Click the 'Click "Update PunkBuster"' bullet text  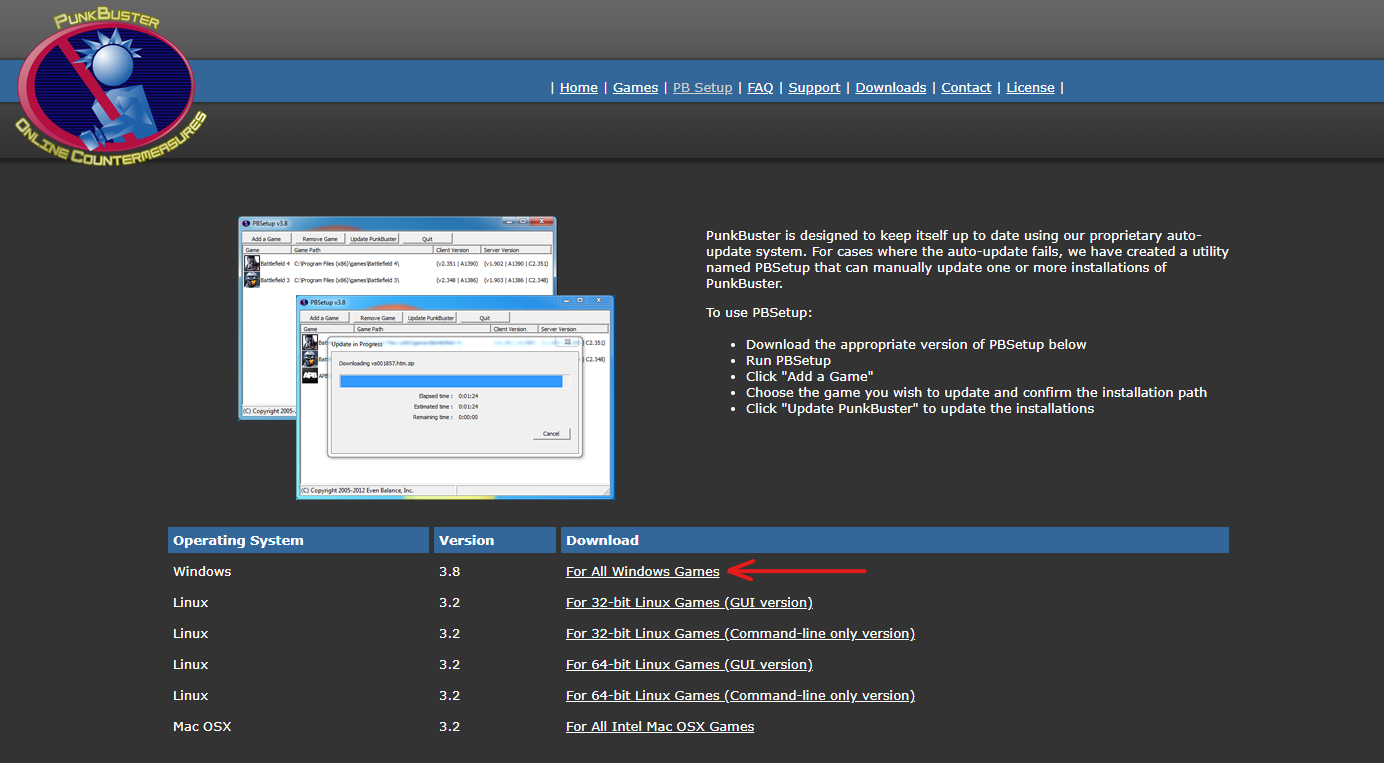click(x=920, y=409)
